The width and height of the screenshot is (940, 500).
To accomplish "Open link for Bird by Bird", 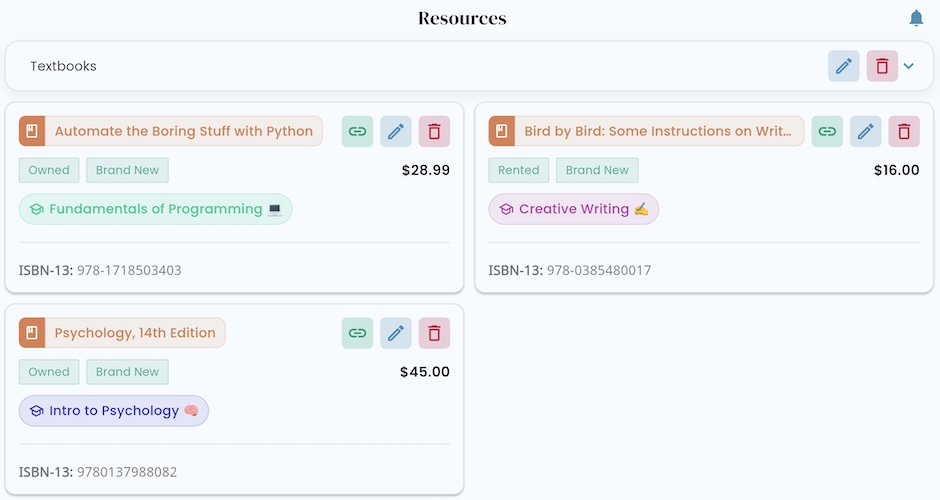I will (827, 131).
